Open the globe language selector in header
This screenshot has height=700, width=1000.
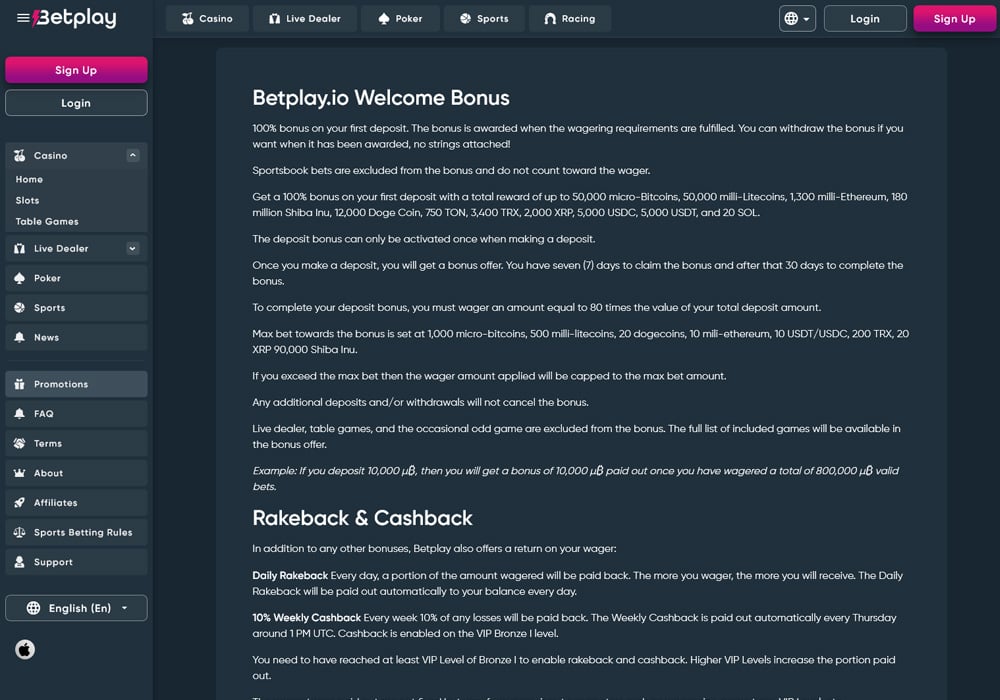tap(797, 19)
